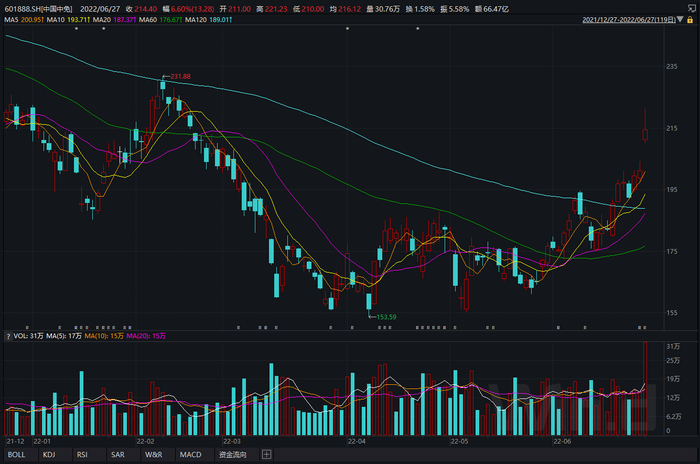700x464 pixels.
Task: Click the 601888.SH stock code title
Action: 41,7
